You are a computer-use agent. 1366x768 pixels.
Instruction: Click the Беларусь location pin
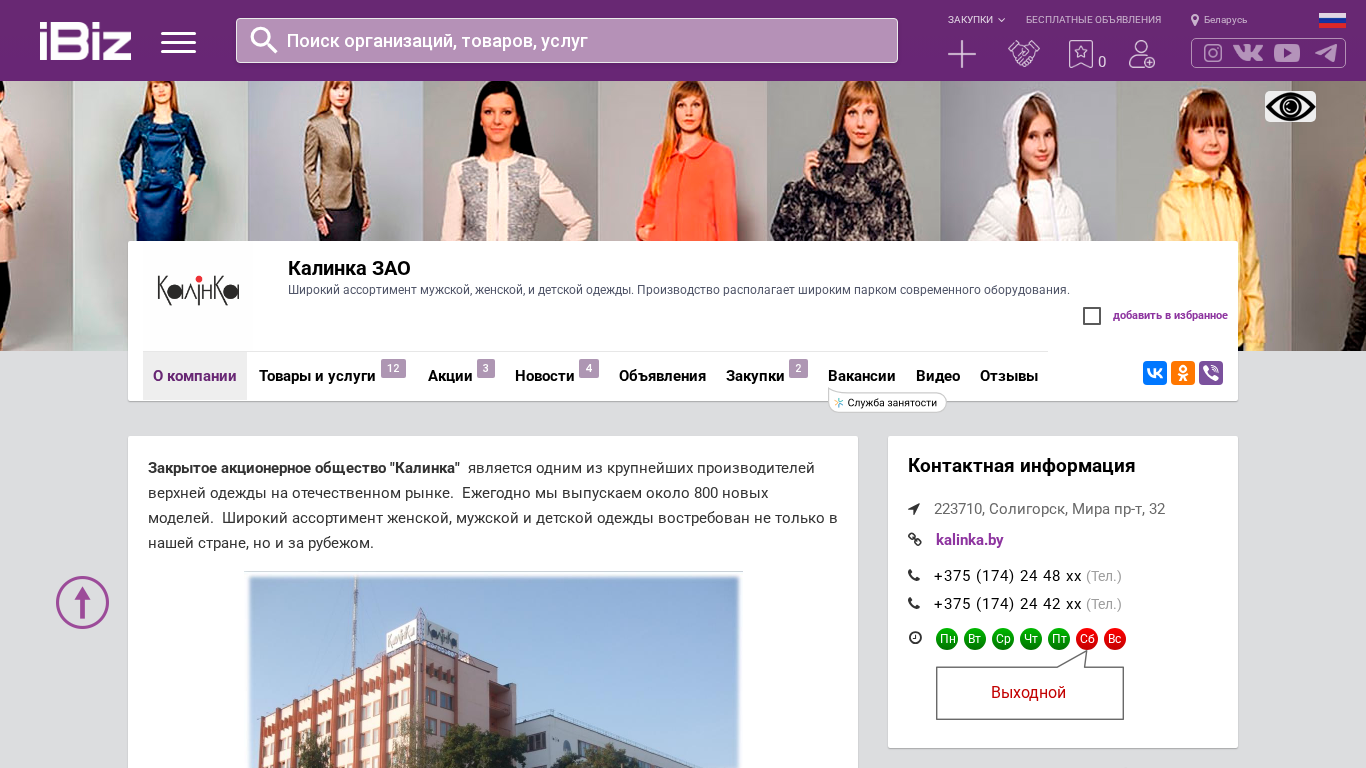click(1195, 20)
